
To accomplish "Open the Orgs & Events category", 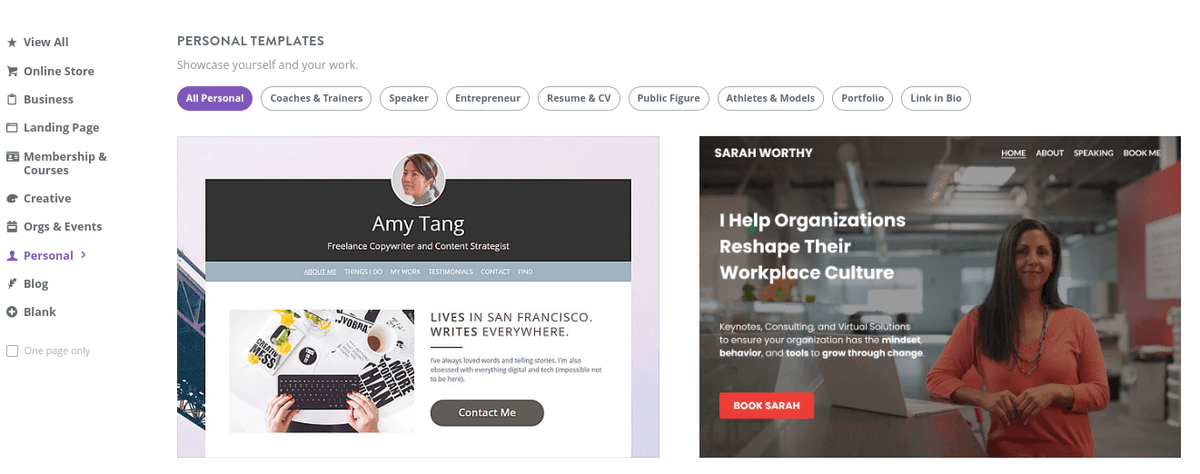I will 63,226.
